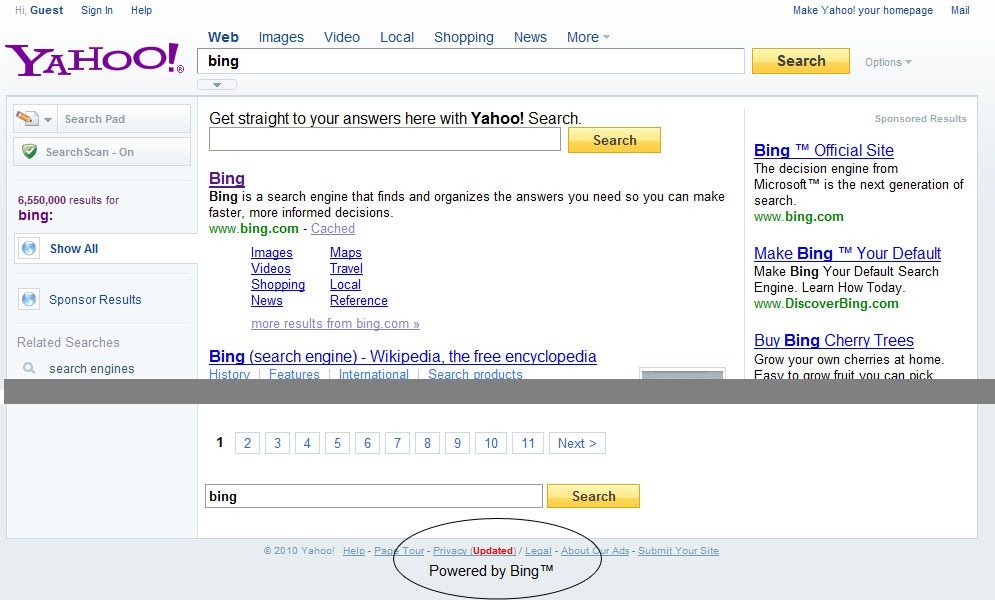995x600 pixels.
Task: Click the Images sitelink under Bing
Action: coord(272,252)
